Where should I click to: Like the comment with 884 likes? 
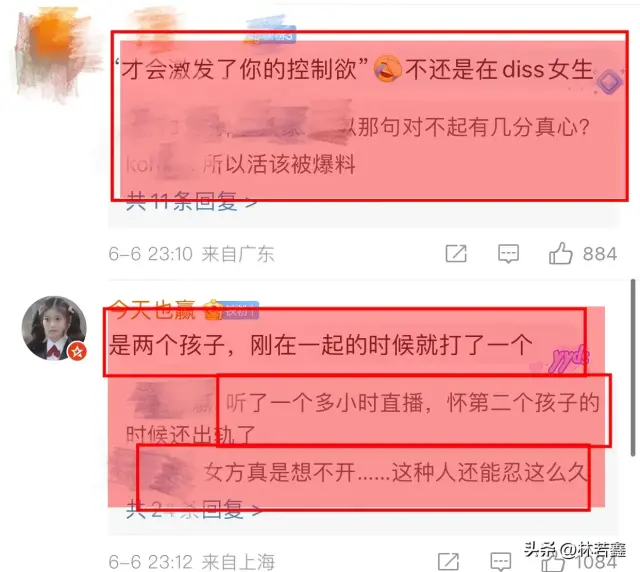click(560, 254)
